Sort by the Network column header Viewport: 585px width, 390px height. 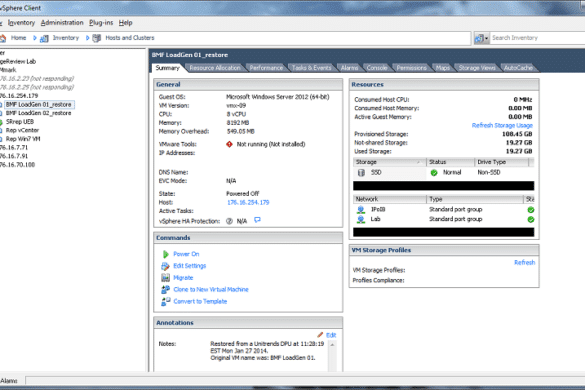(x=389, y=200)
